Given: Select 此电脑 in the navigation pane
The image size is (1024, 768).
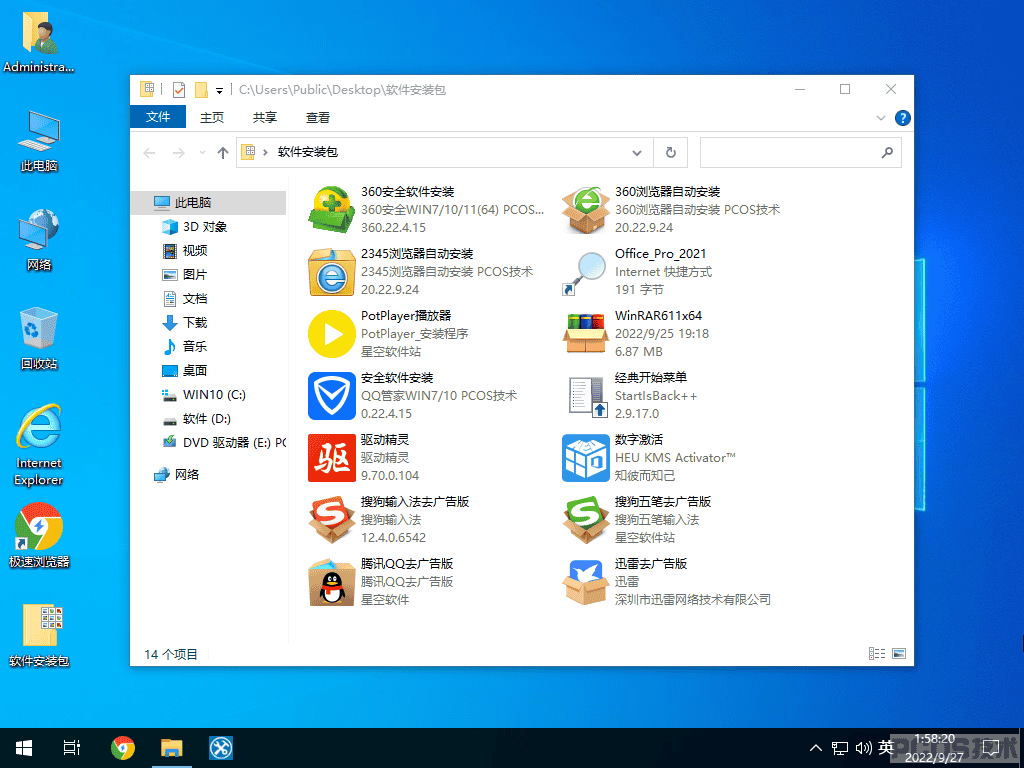Looking at the screenshot, I should pos(208,202).
